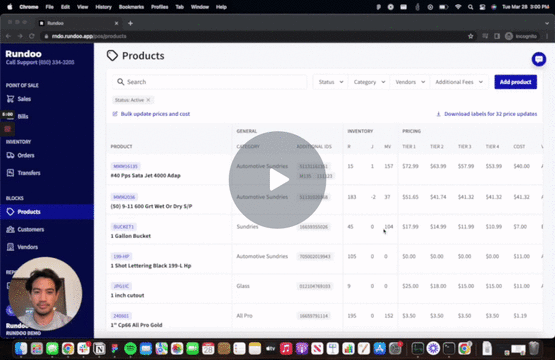Click the address bar URL
Viewport: 555px width, 360px height.
point(89,36)
